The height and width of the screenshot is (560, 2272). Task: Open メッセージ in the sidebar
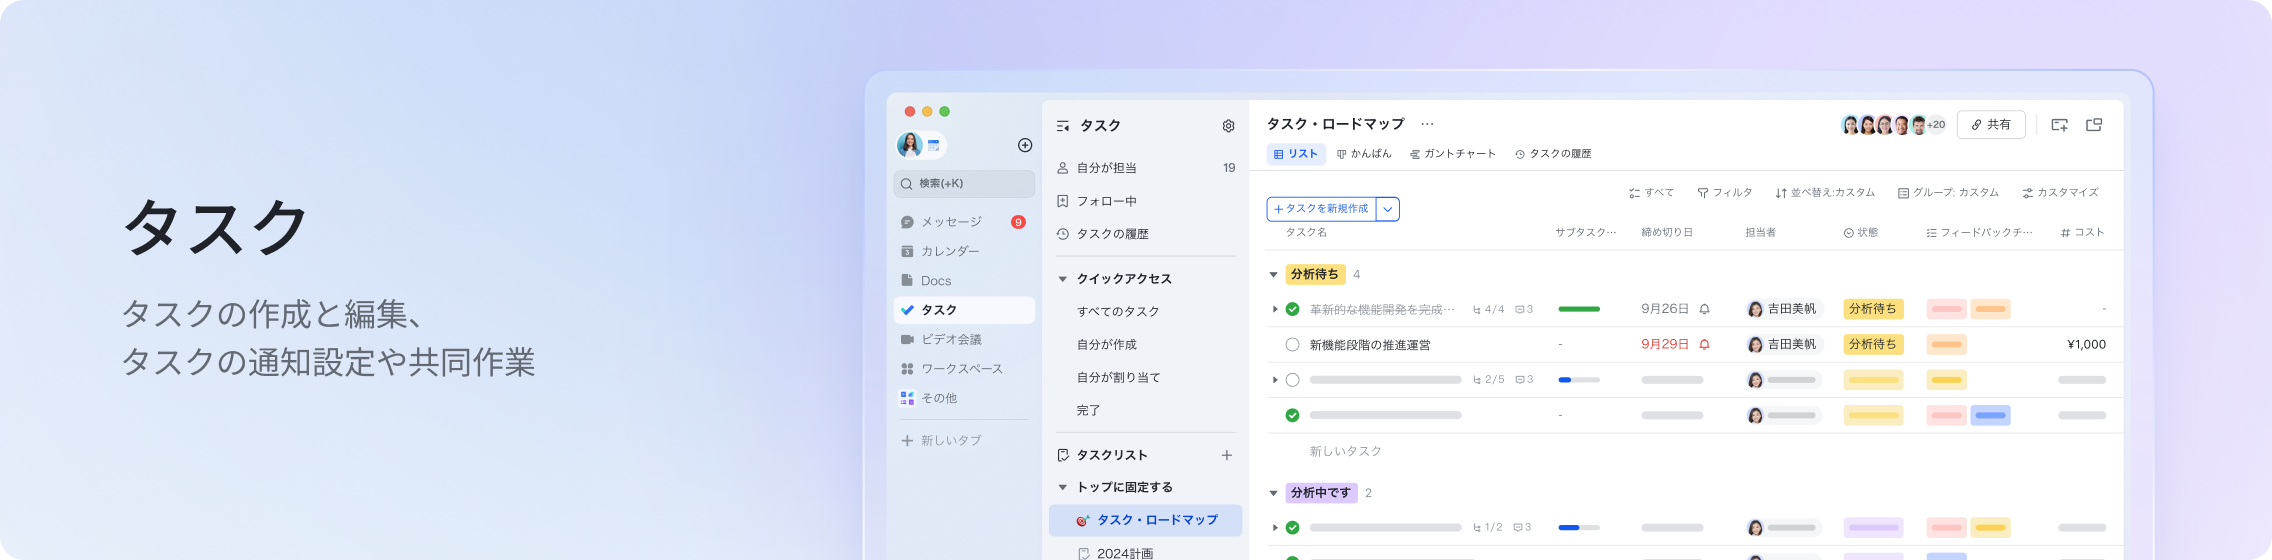point(964,222)
